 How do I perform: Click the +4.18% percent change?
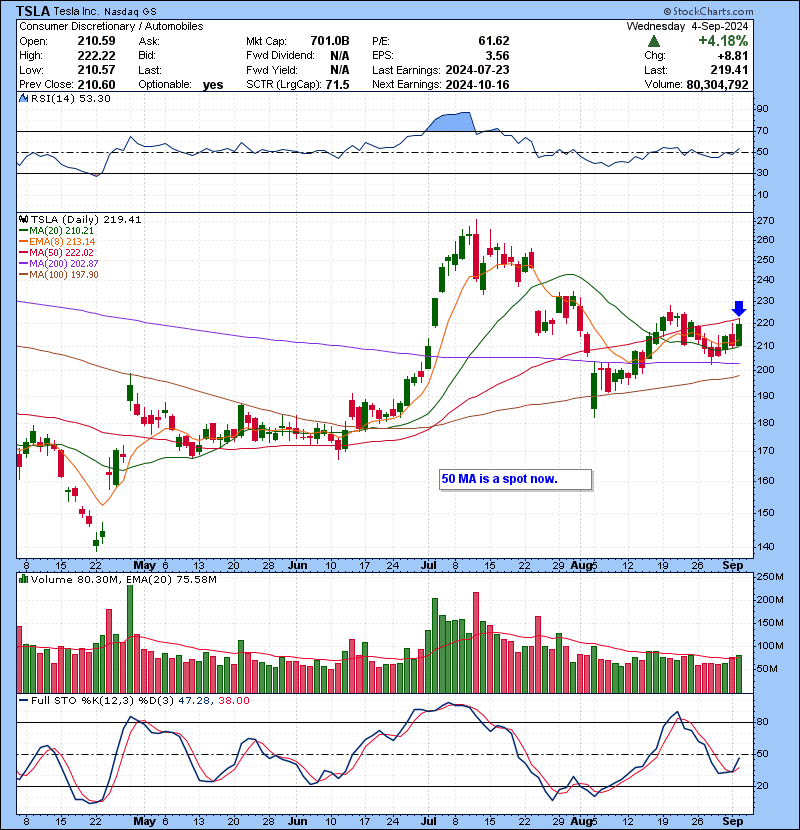click(x=723, y=41)
